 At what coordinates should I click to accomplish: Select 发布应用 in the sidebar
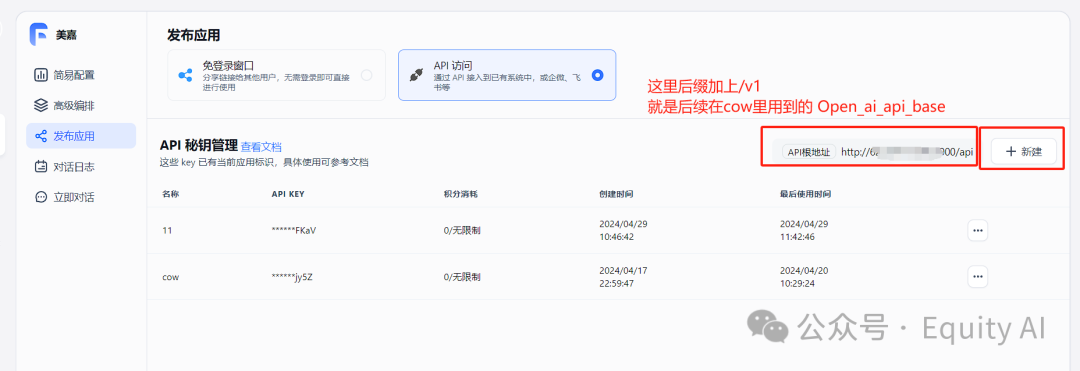81,136
